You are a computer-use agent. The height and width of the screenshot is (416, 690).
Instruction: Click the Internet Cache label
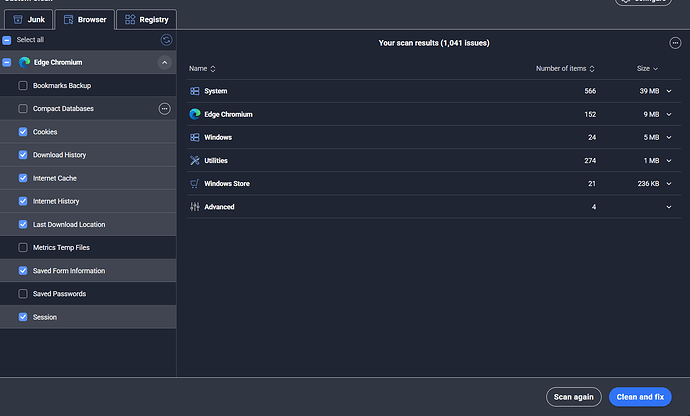pos(55,178)
